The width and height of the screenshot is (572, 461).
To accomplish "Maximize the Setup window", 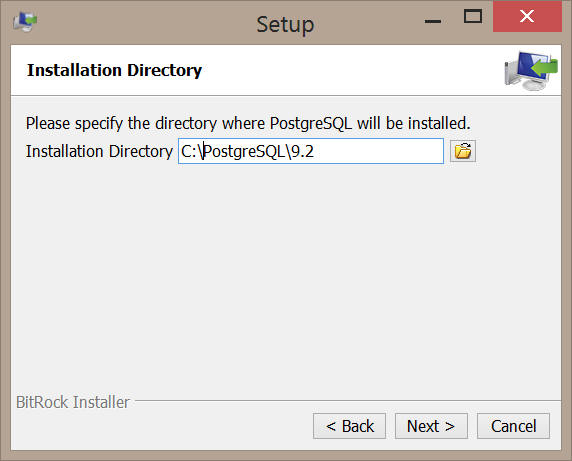I will tap(473, 17).
